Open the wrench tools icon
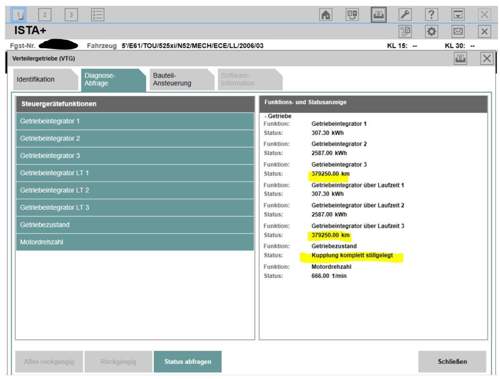 click(x=405, y=15)
